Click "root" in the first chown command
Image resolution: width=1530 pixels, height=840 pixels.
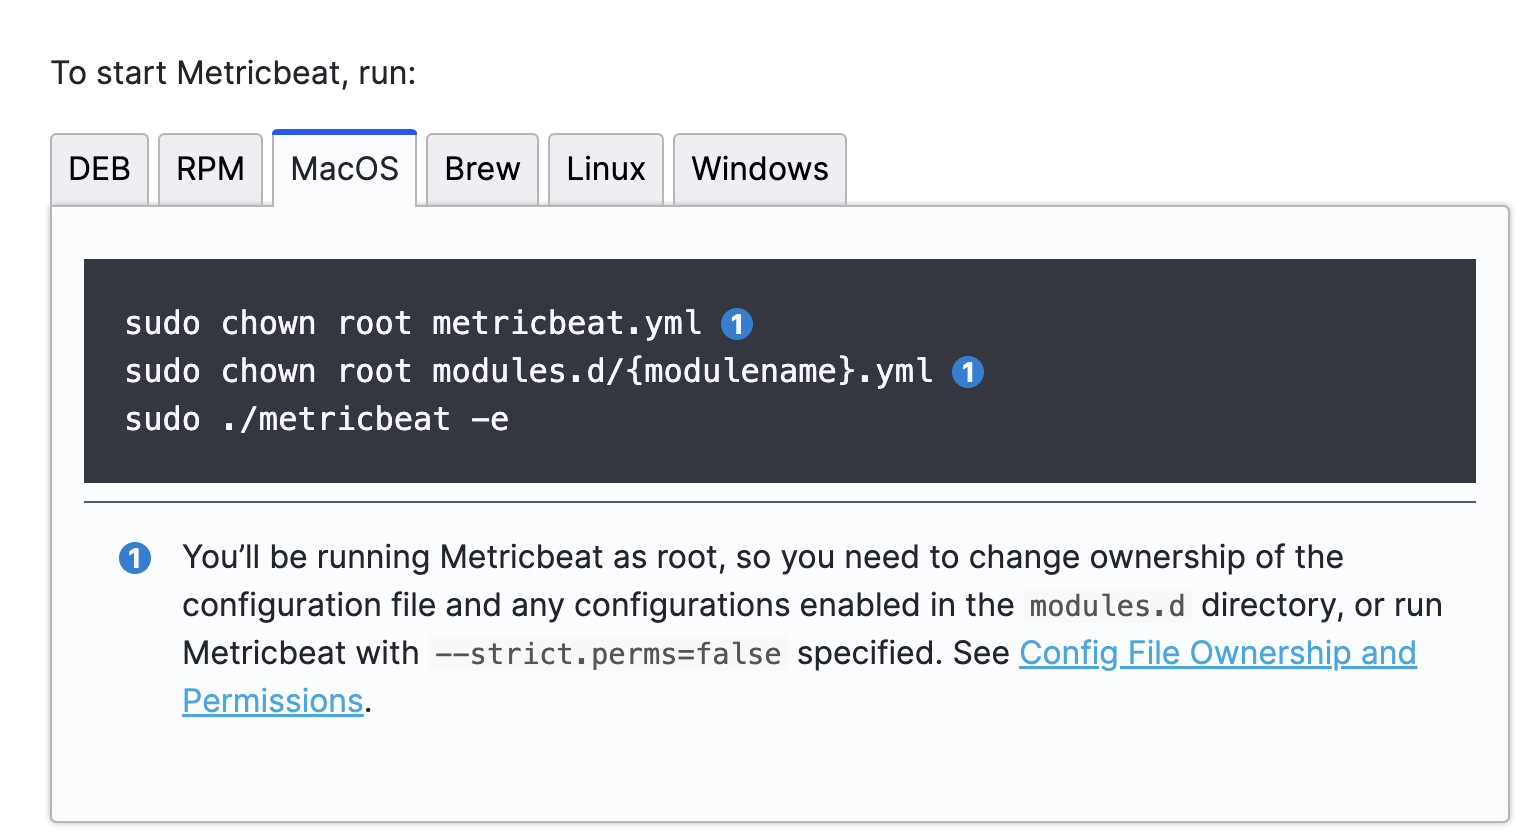pos(374,323)
